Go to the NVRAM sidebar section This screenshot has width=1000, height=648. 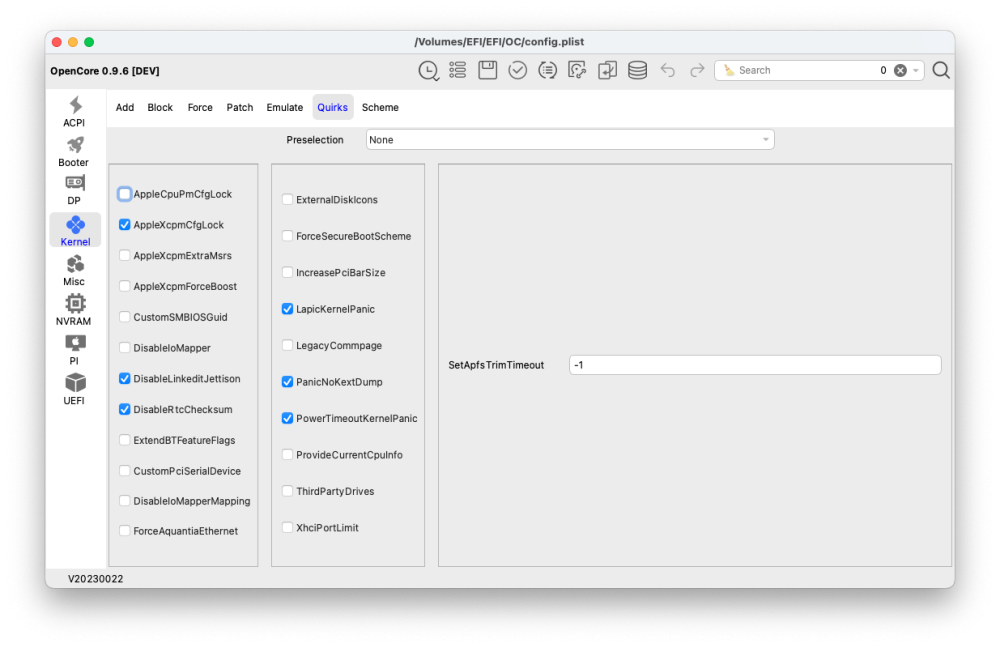click(x=75, y=310)
